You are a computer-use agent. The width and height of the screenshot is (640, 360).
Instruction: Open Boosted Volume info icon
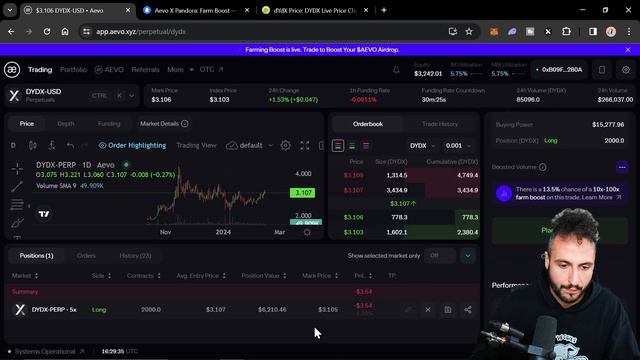point(542,167)
